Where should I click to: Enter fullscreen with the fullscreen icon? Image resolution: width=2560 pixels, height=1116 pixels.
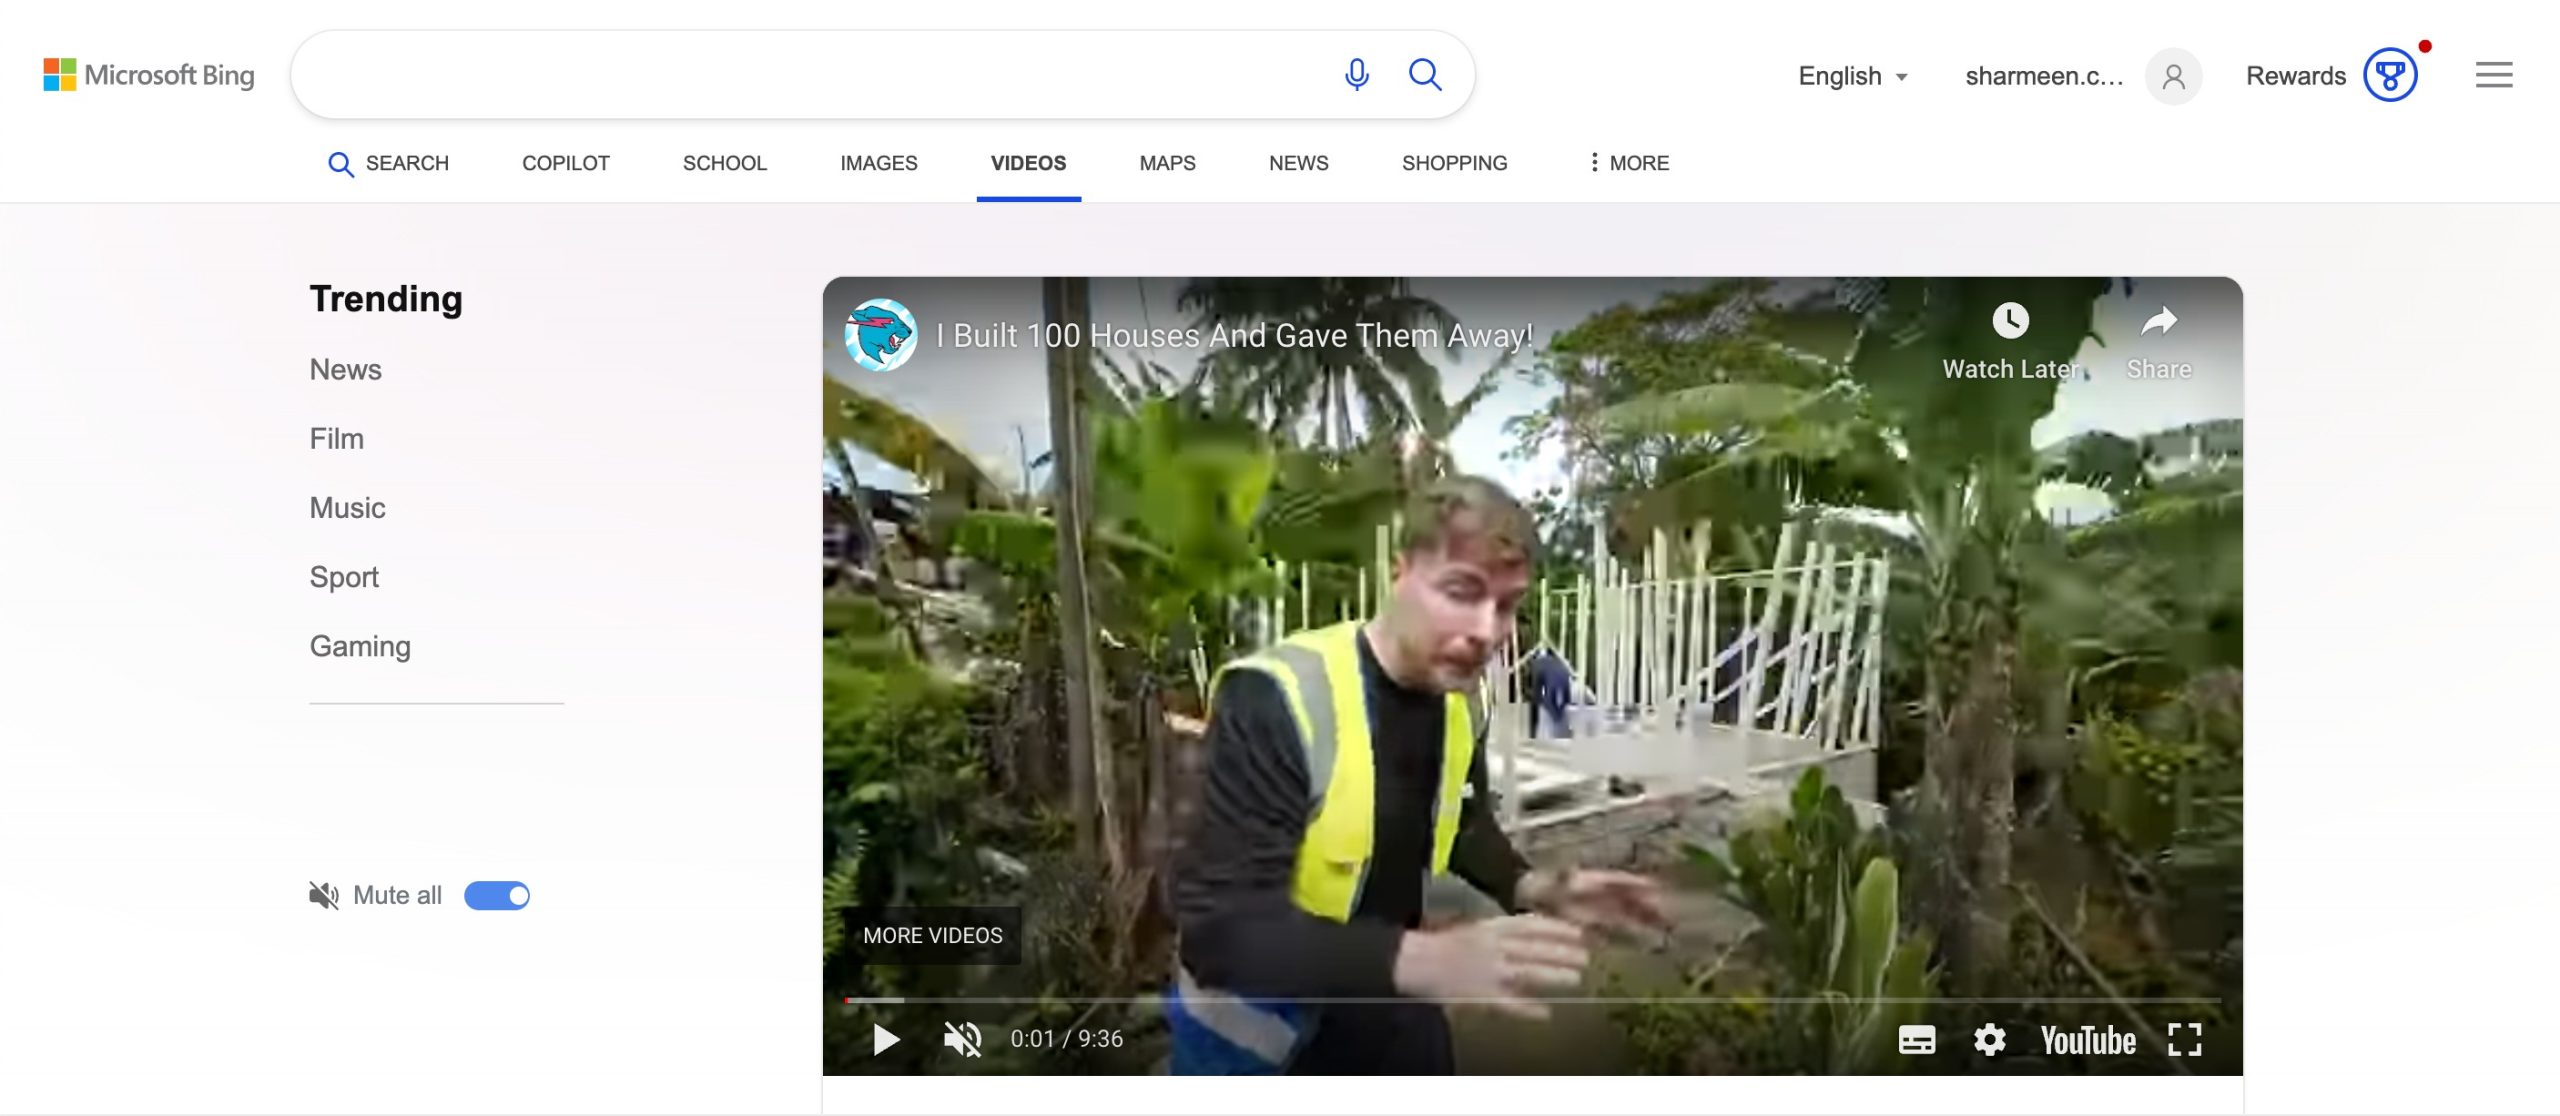[2185, 1040]
